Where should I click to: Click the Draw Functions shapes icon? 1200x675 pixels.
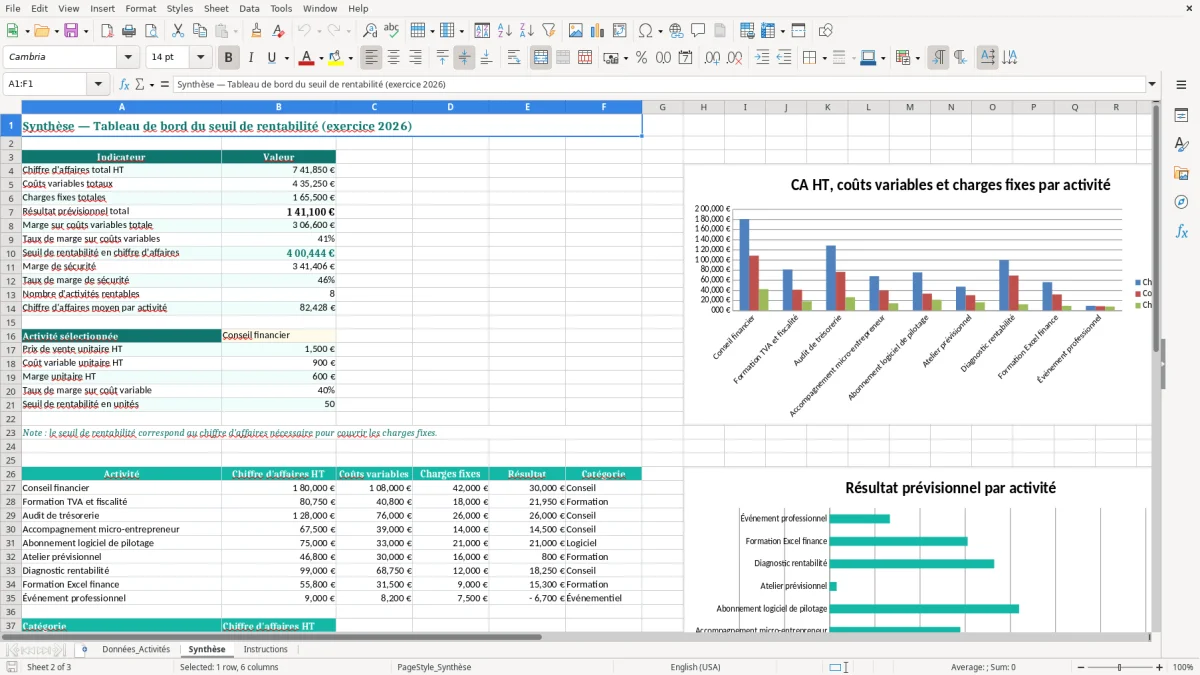826,31
